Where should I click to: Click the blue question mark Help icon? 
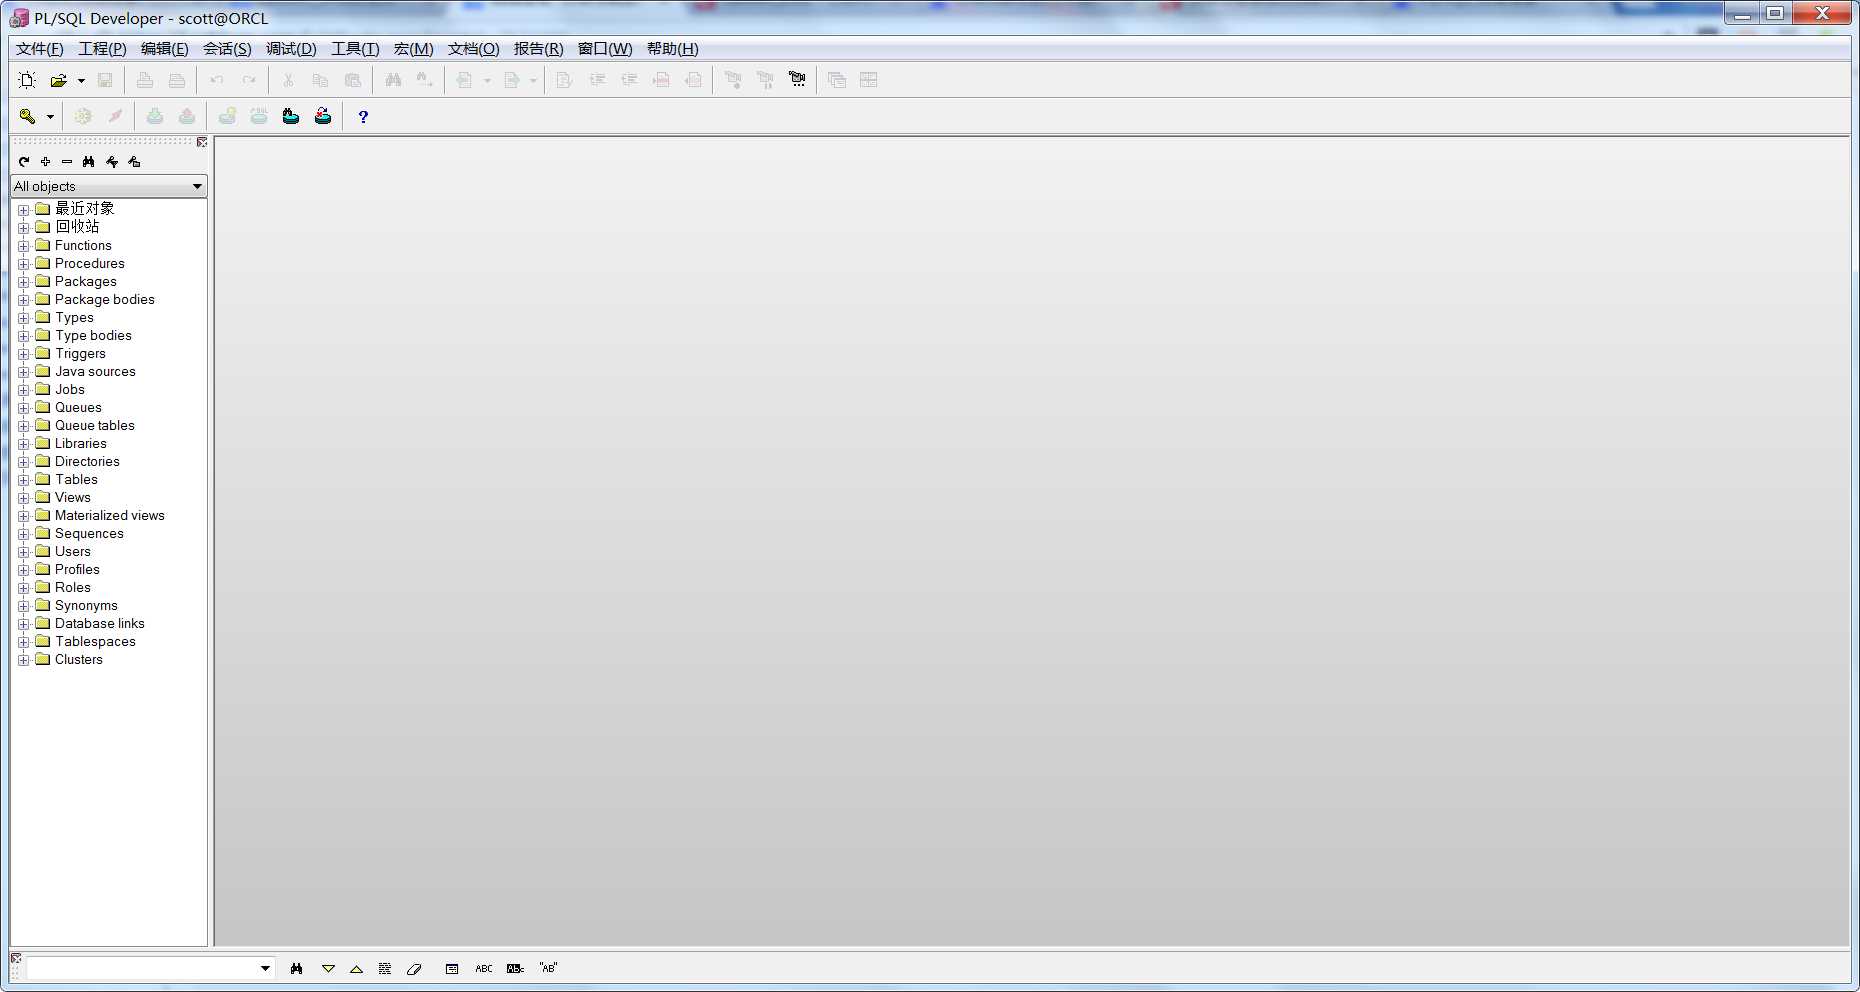(363, 116)
